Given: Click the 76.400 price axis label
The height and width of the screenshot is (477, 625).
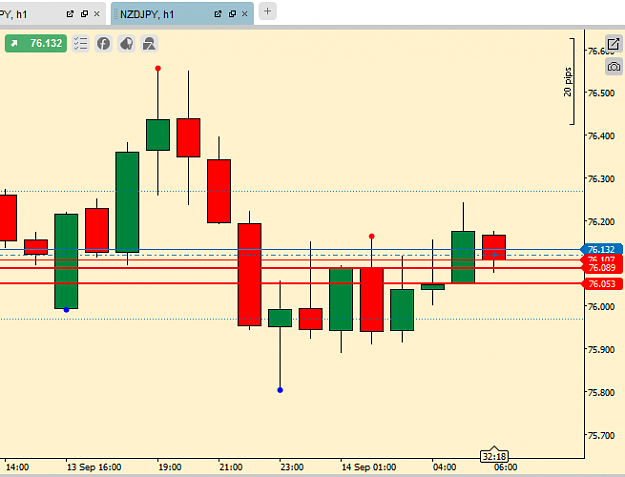Looking at the screenshot, I should (x=601, y=136).
